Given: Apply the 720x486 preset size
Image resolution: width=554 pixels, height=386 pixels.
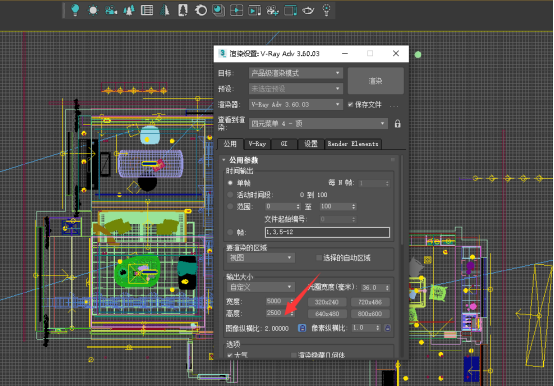Looking at the screenshot, I should (370, 302).
